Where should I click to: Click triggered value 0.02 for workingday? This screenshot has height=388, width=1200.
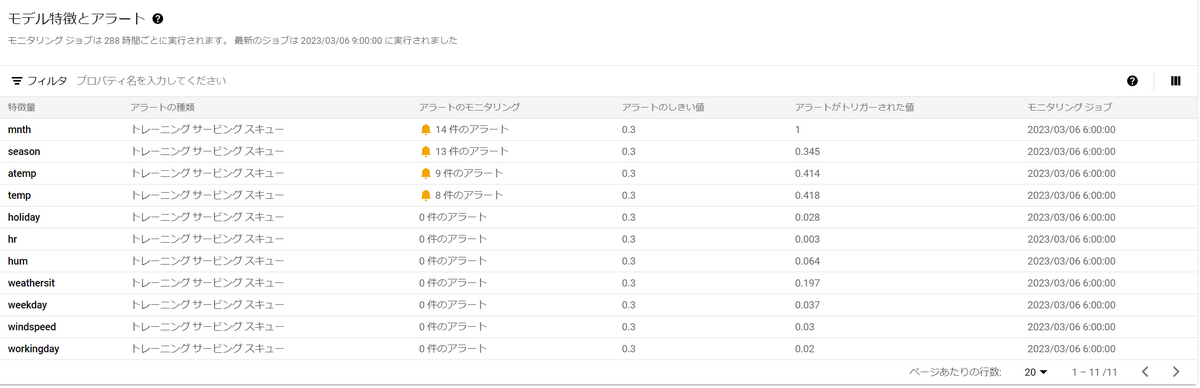[805, 348]
